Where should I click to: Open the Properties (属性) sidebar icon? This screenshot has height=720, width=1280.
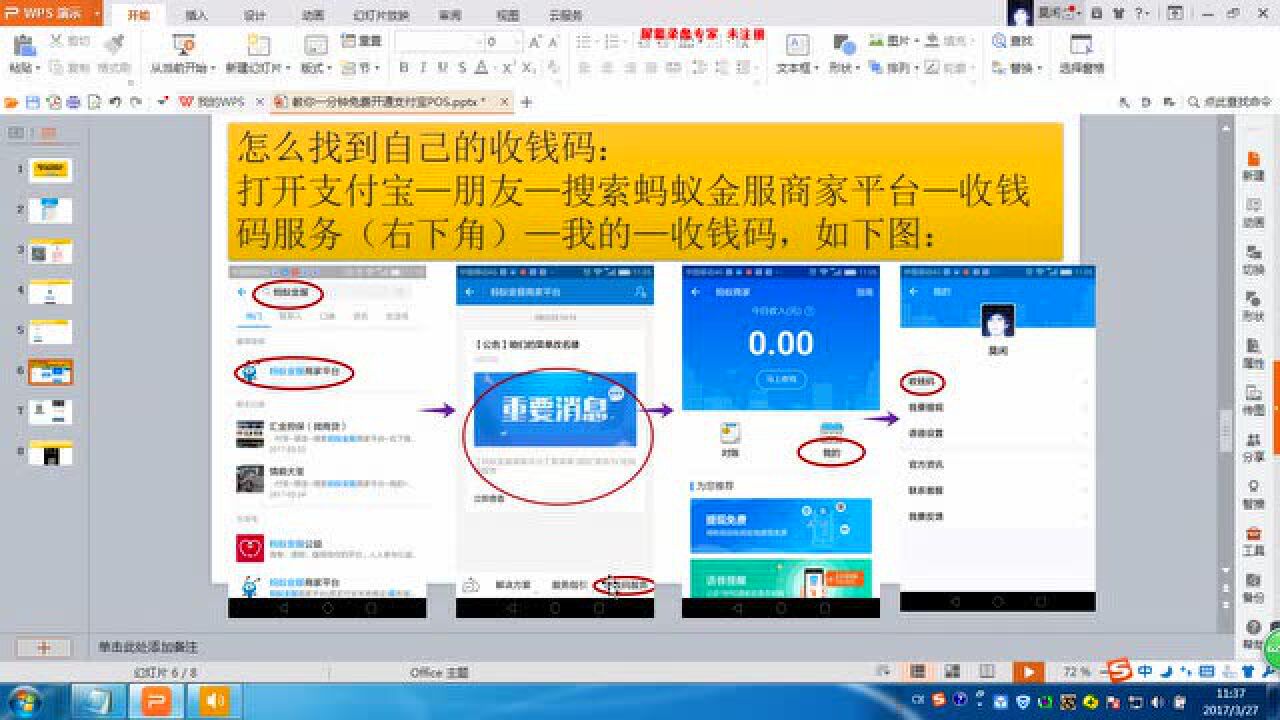click(x=1253, y=353)
